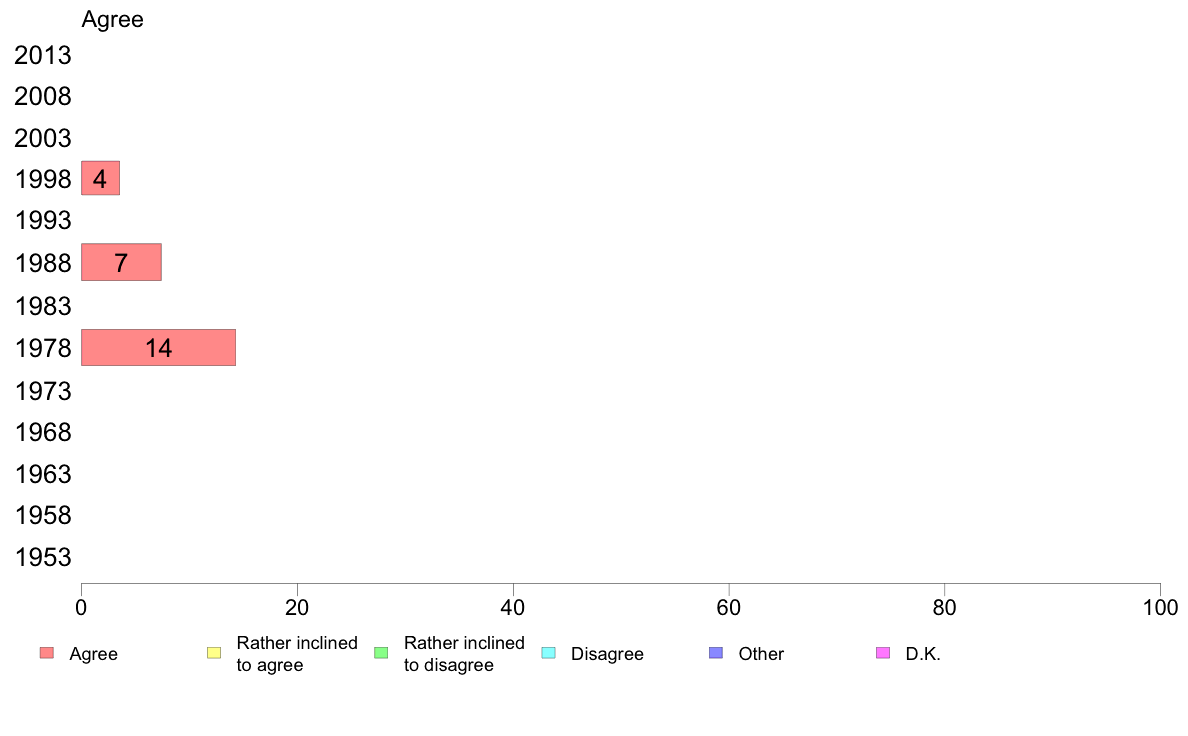
Task: Select the 1988 bar showing 7
Action: [121, 262]
